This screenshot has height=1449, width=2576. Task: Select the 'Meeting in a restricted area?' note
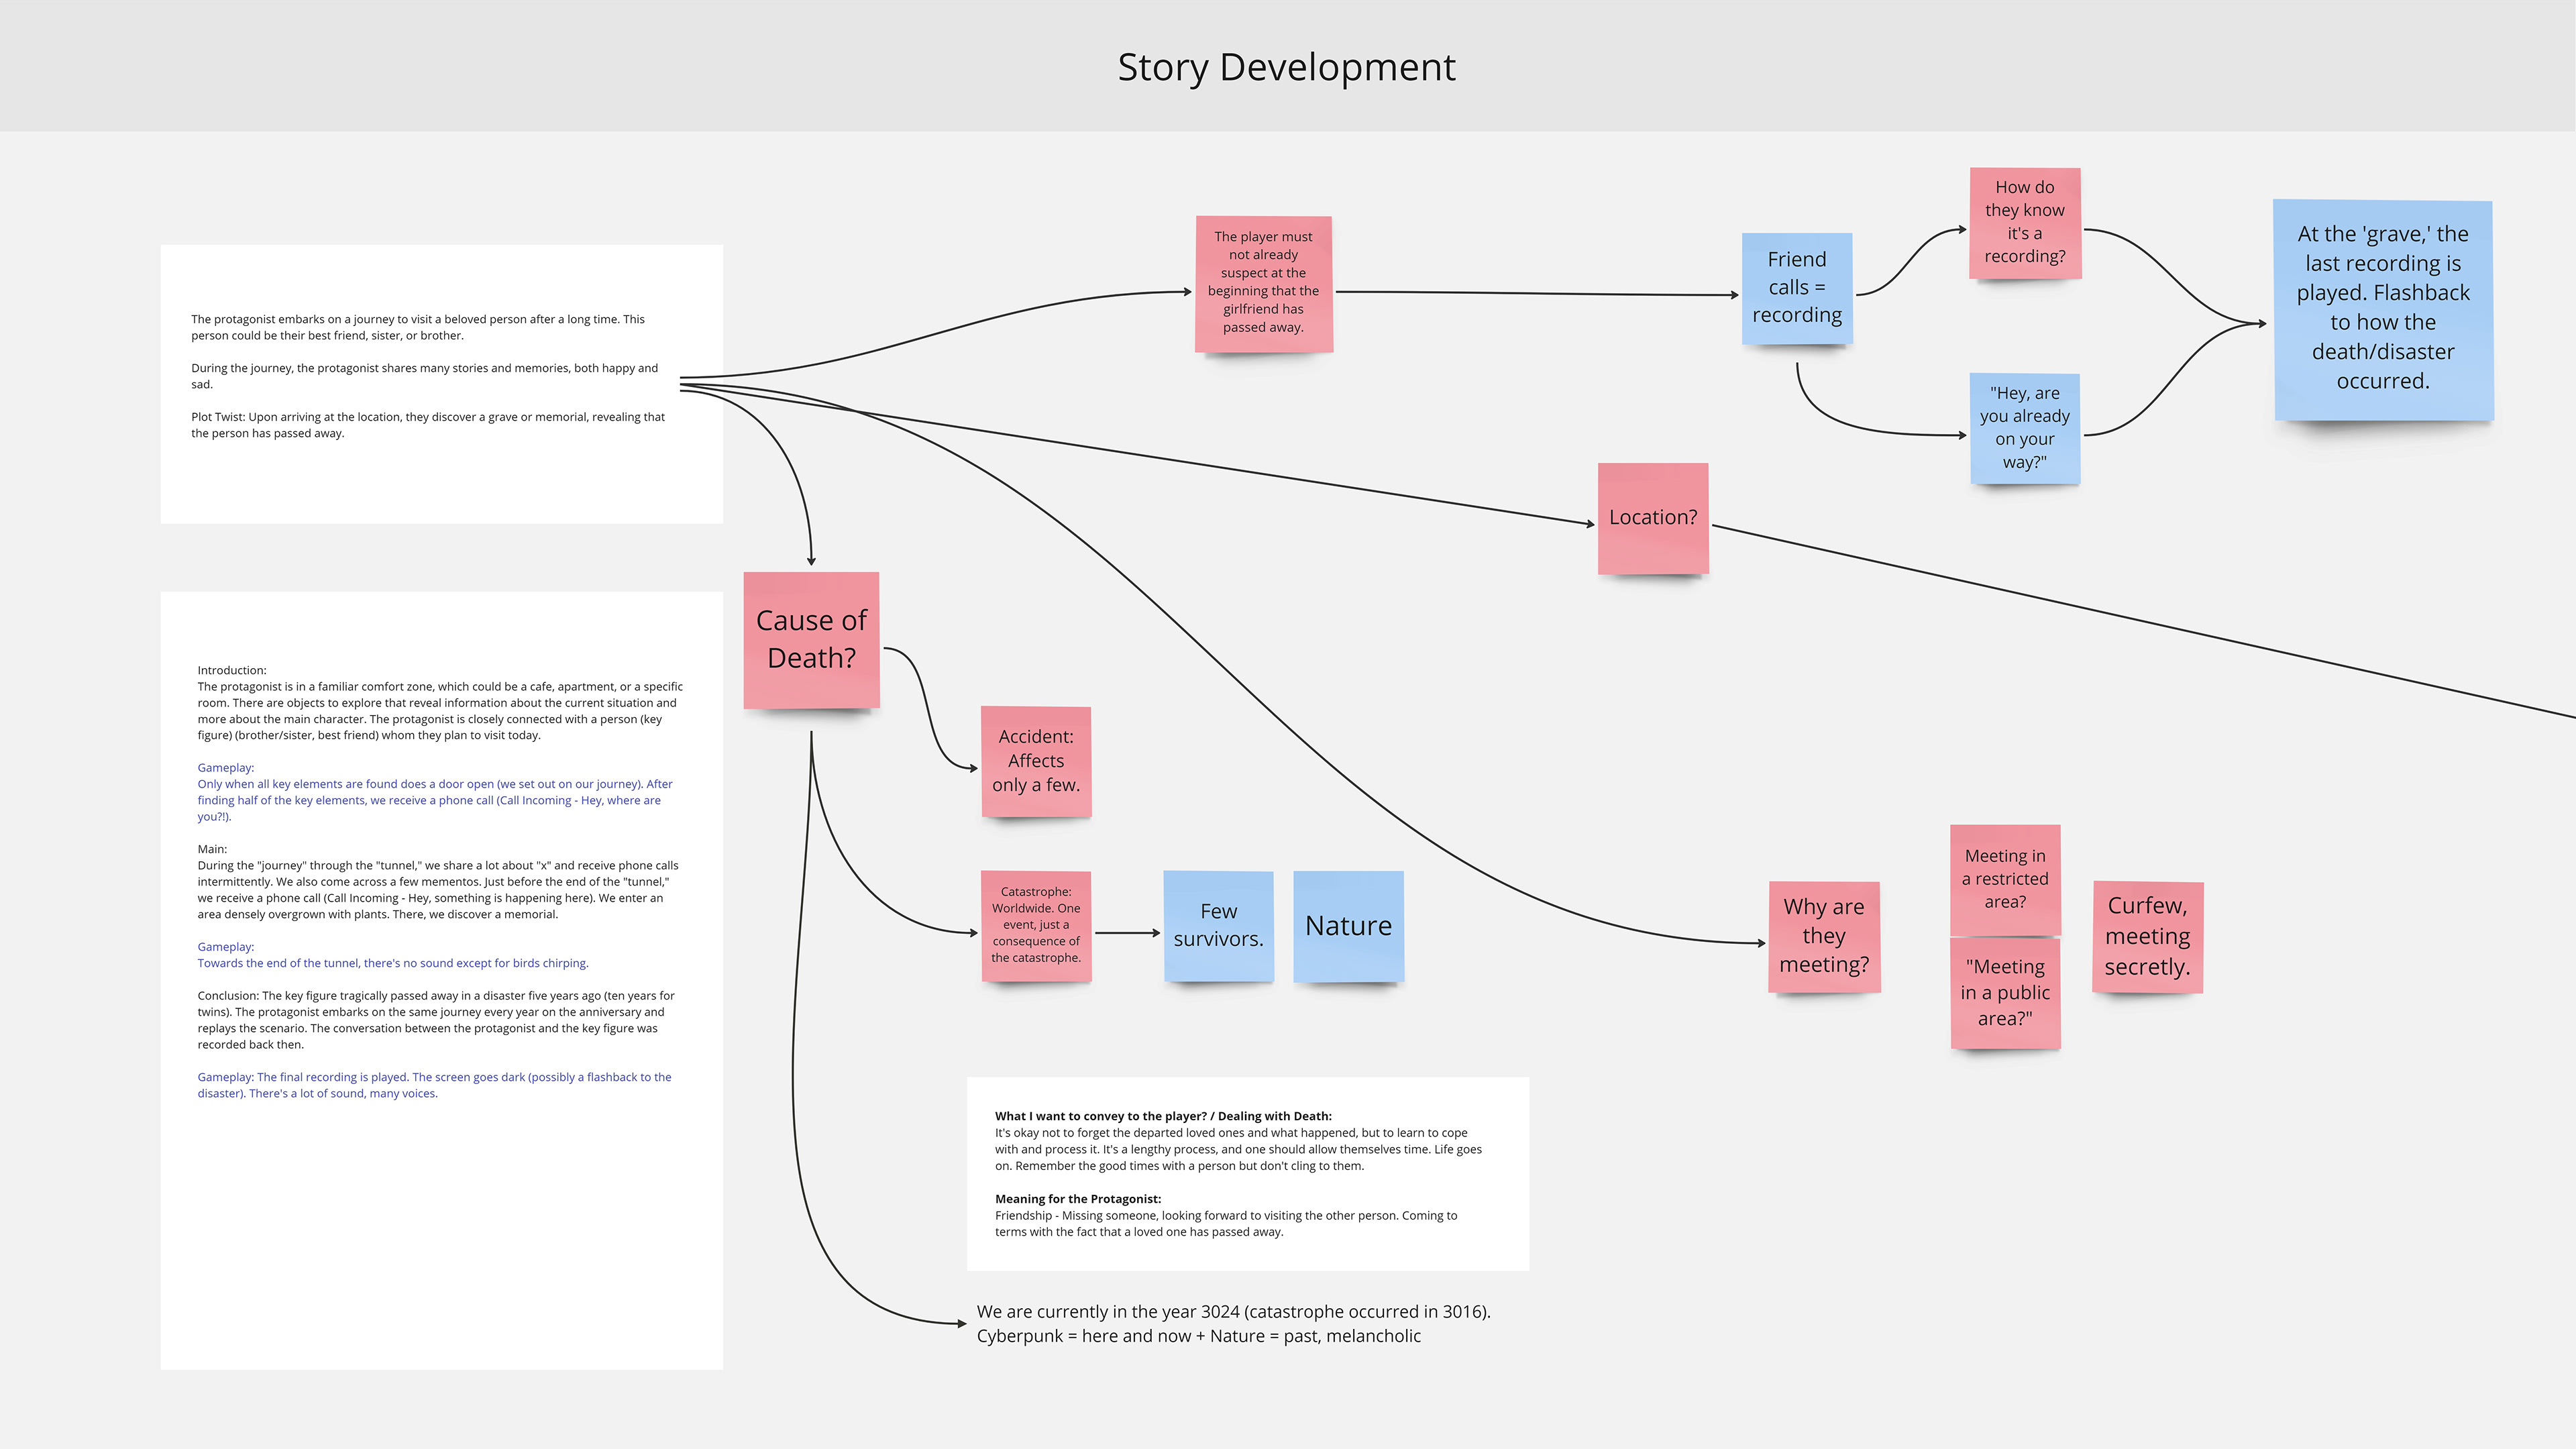click(2004, 879)
